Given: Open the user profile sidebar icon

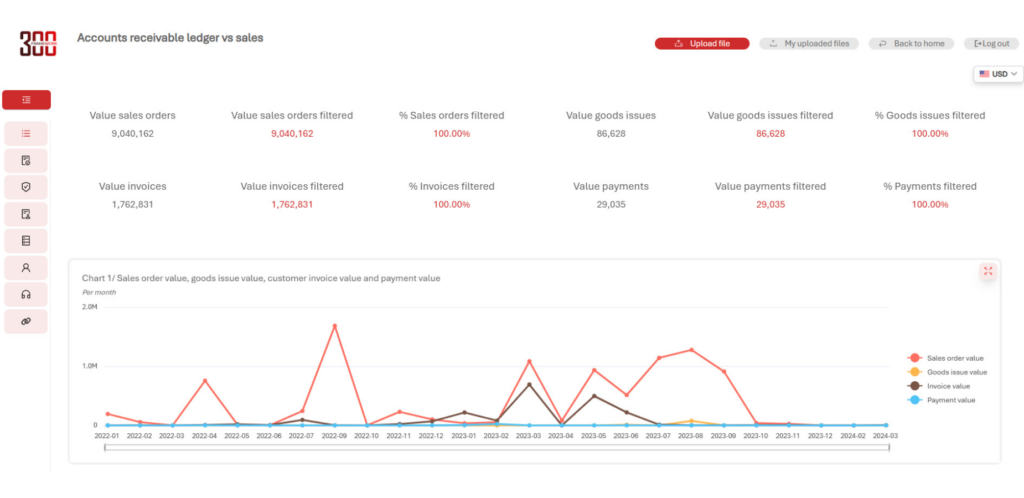Looking at the screenshot, I should 26,268.
